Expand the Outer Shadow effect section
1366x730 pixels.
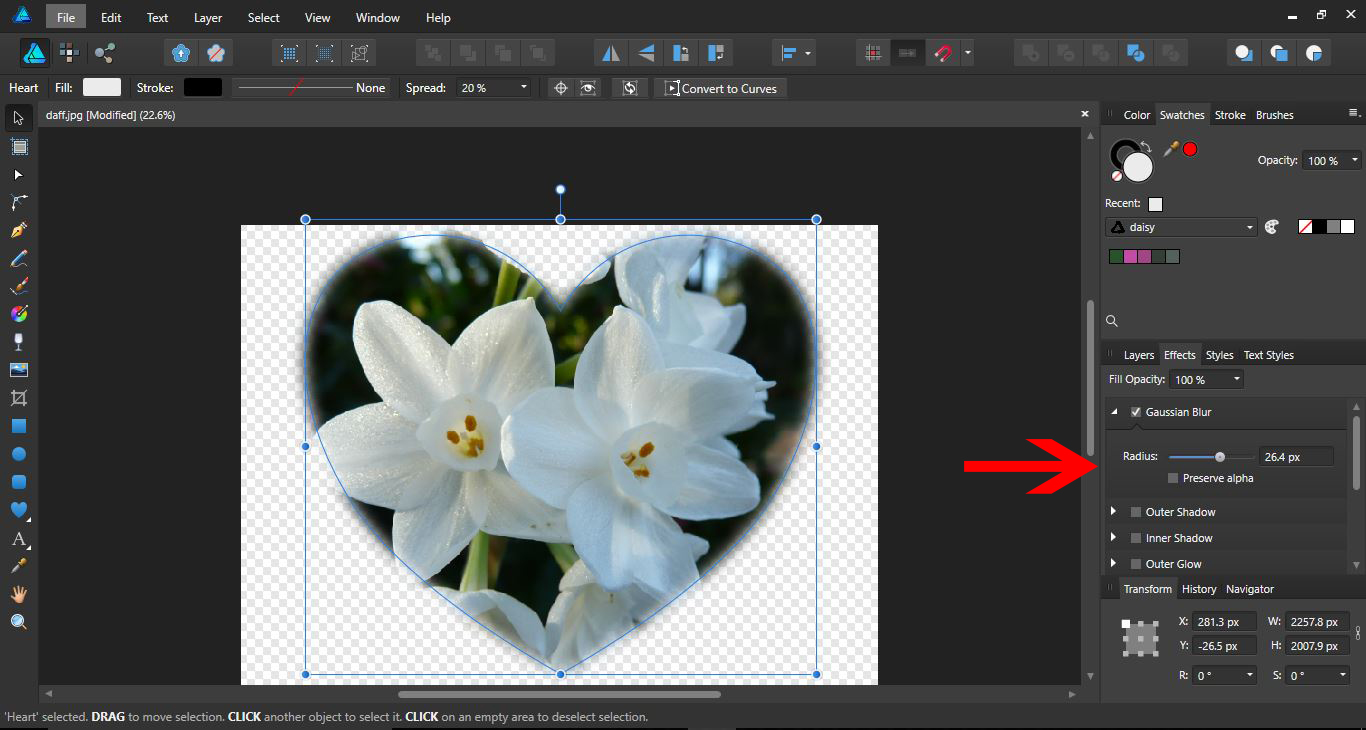[x=1113, y=511]
